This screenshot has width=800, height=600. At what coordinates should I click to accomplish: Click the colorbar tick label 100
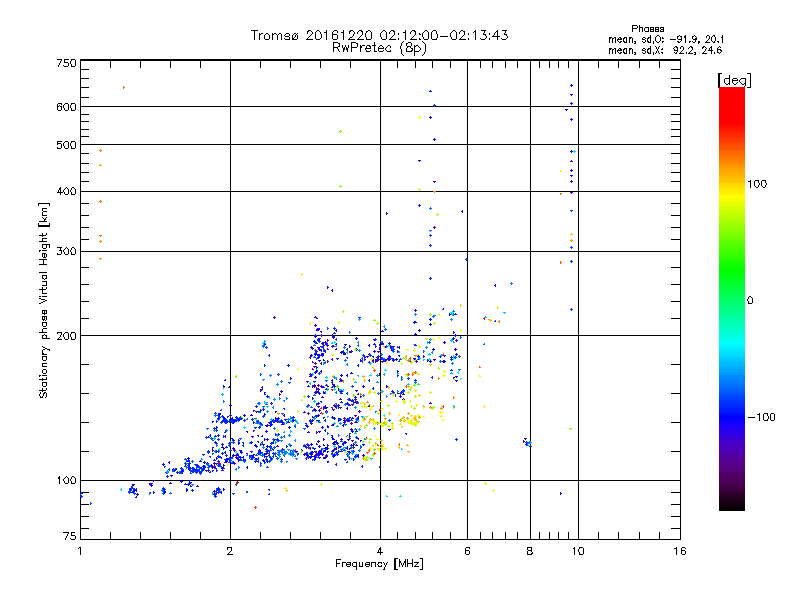pos(757,184)
